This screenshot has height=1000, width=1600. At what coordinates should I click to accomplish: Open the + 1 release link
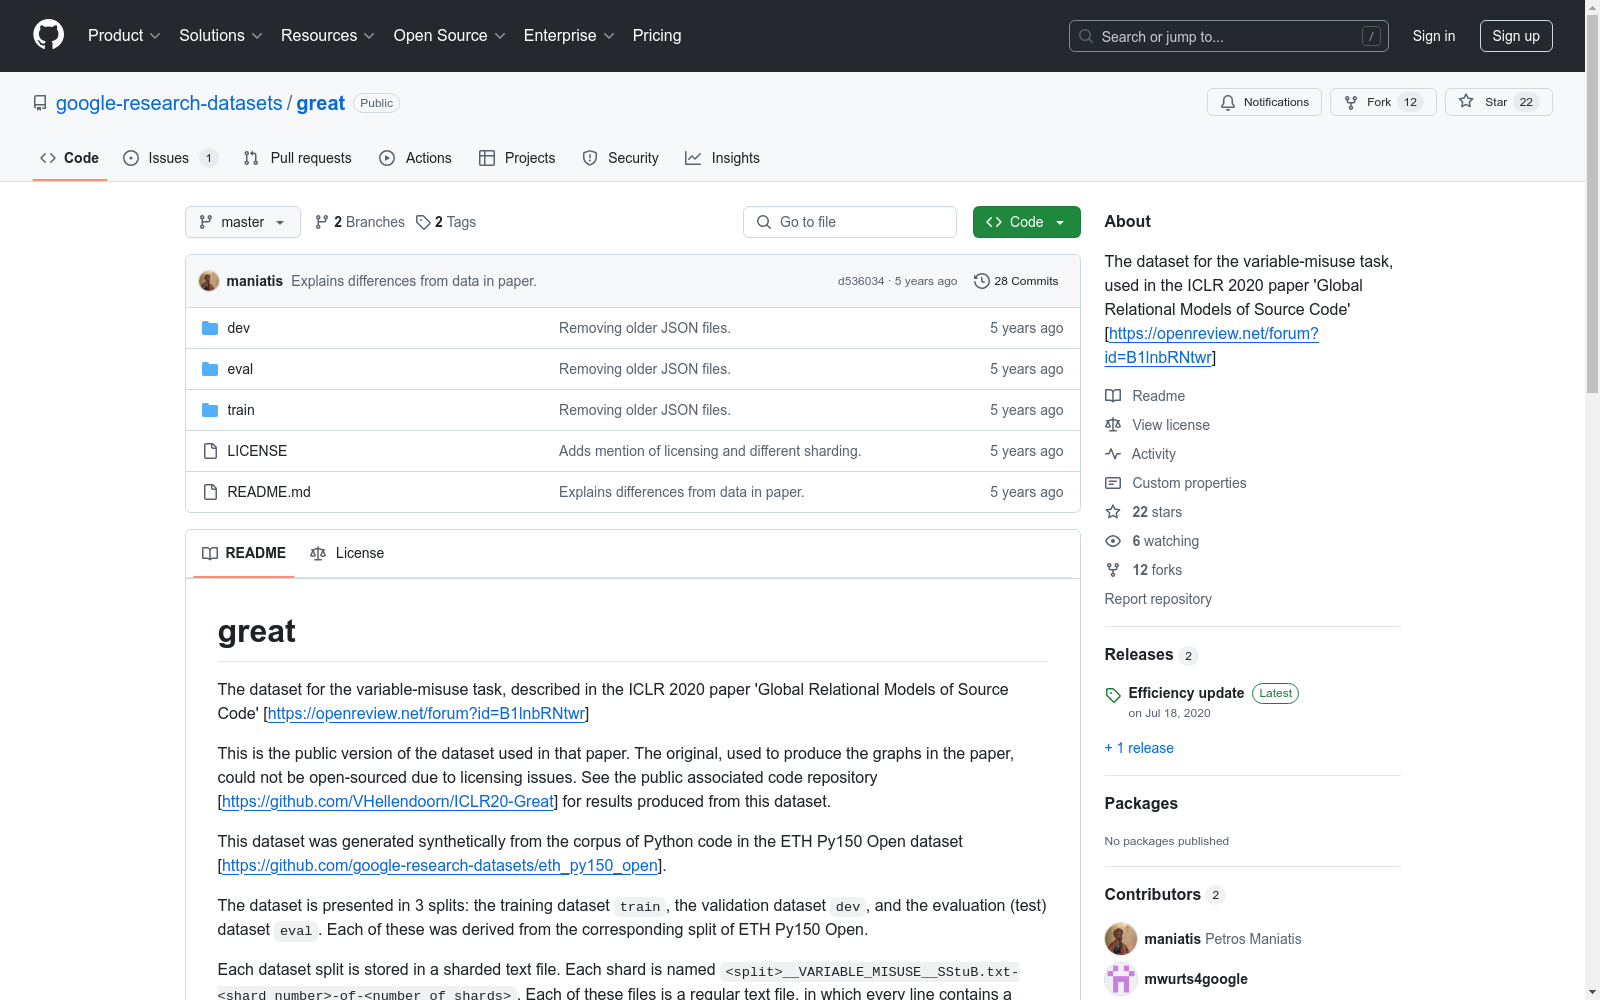1139,748
